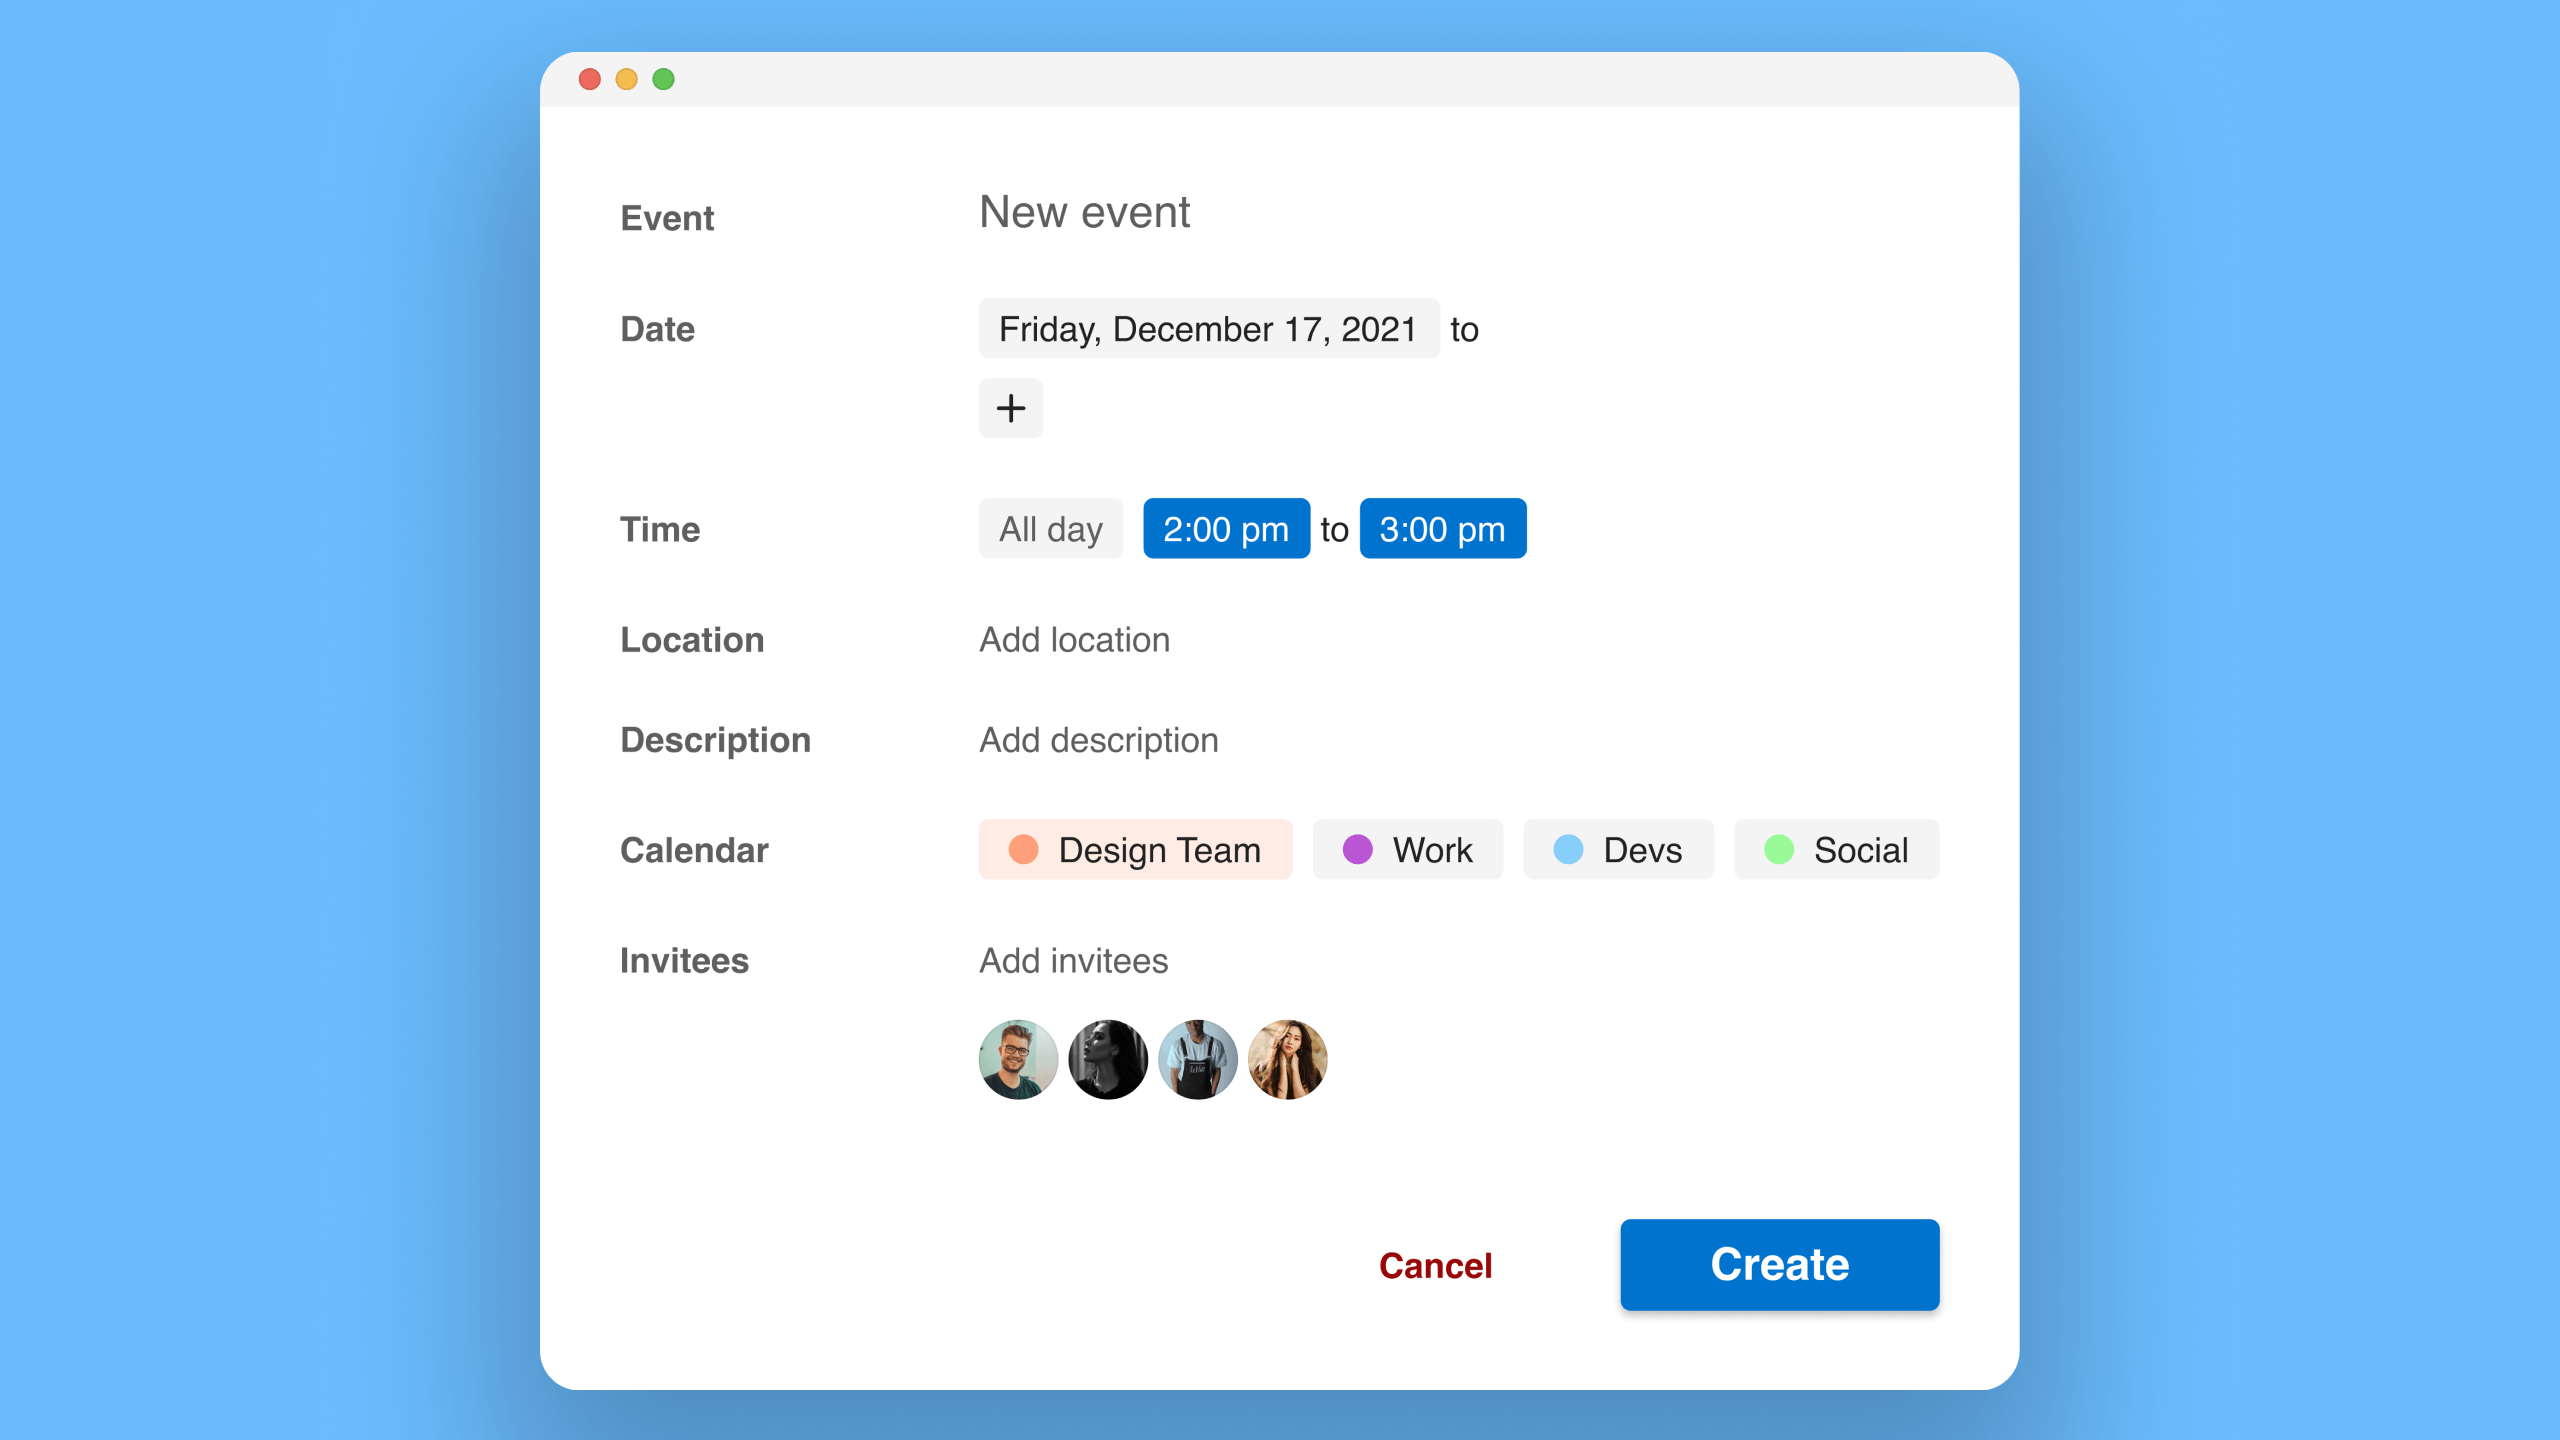Screen dimensions: 2560x1440
Task: Open the 3:00 pm time picker
Action: 1442,527
